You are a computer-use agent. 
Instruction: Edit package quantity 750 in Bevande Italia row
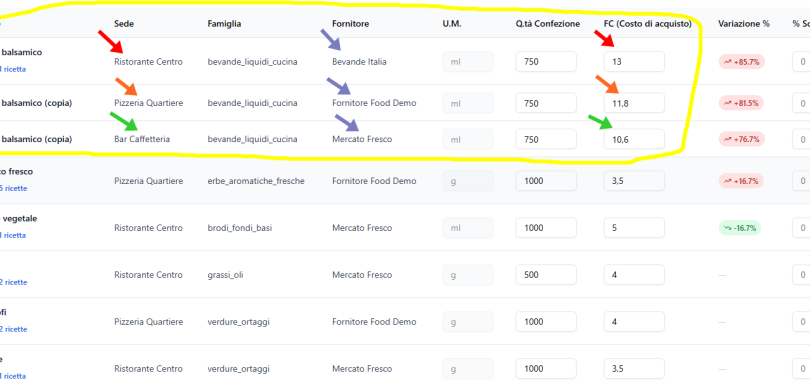tap(546, 61)
